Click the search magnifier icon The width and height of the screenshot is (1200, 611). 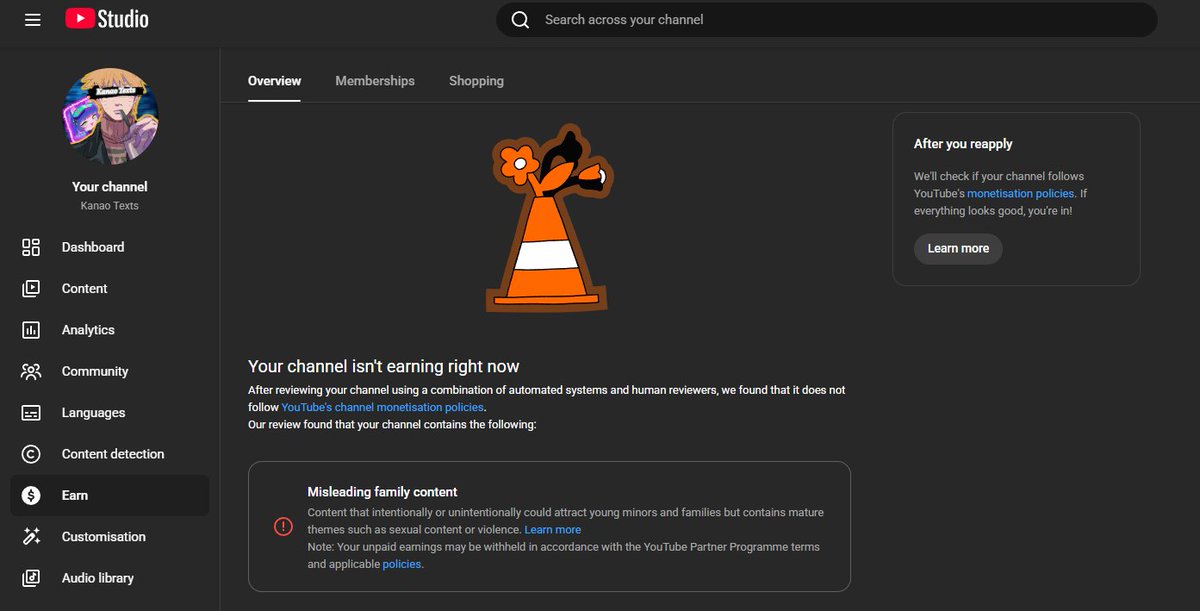[x=520, y=20]
